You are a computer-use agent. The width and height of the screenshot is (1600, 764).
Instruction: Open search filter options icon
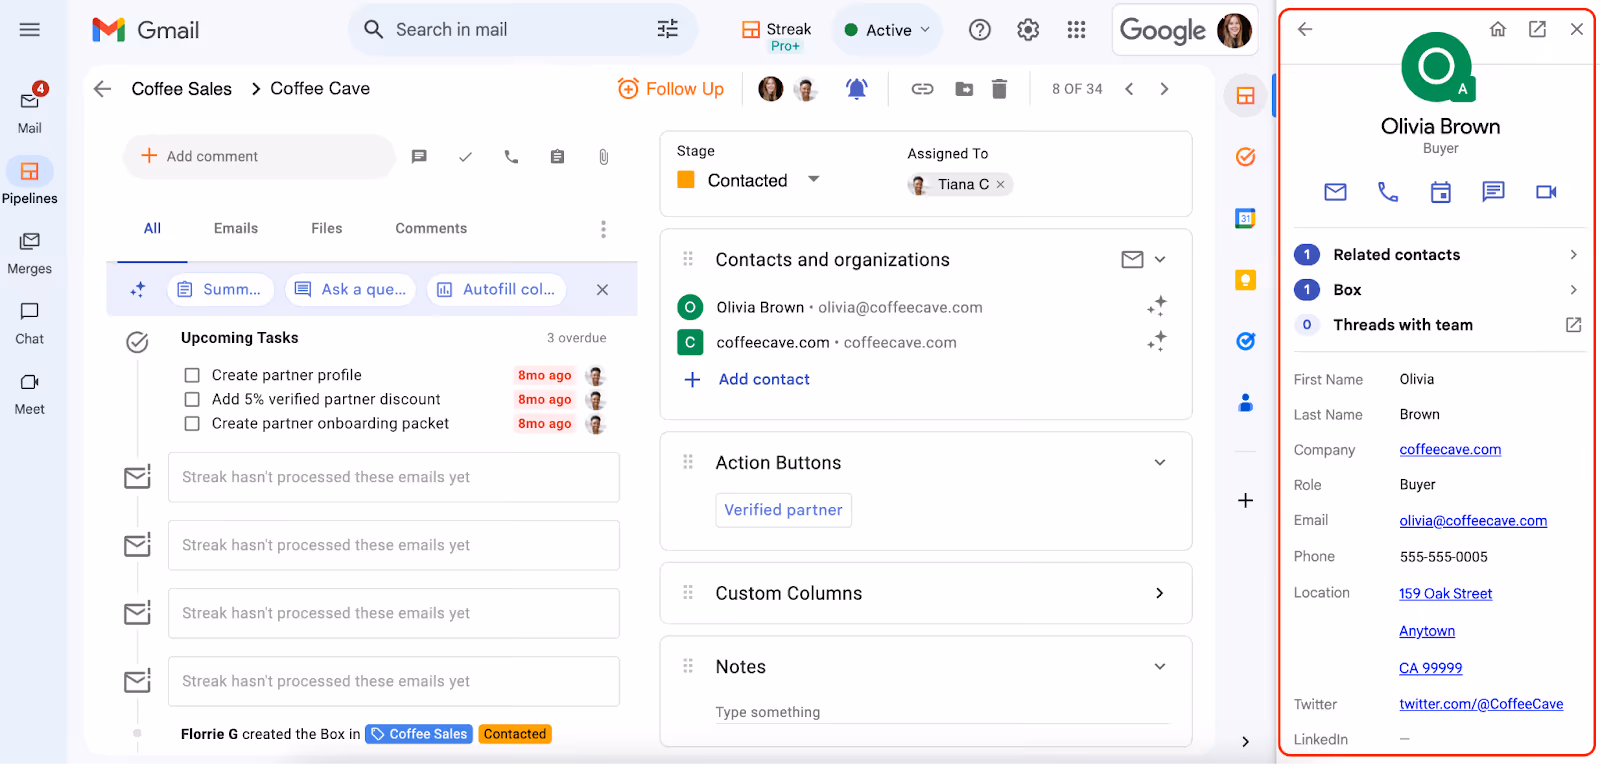coord(668,29)
